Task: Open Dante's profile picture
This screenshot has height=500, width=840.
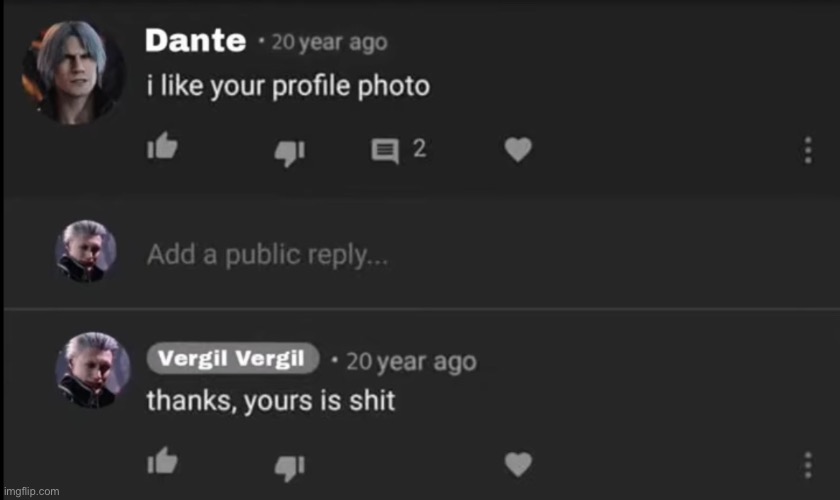Action: tap(73, 72)
